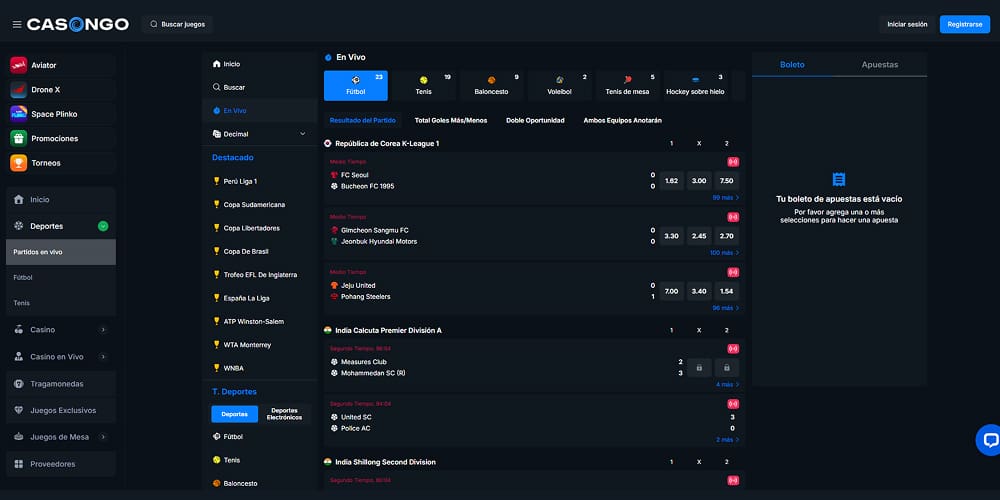This screenshot has width=1000, height=500.
Task: Bet on Gimcheon draw at 2.45
Action: pyautogui.click(x=699, y=236)
